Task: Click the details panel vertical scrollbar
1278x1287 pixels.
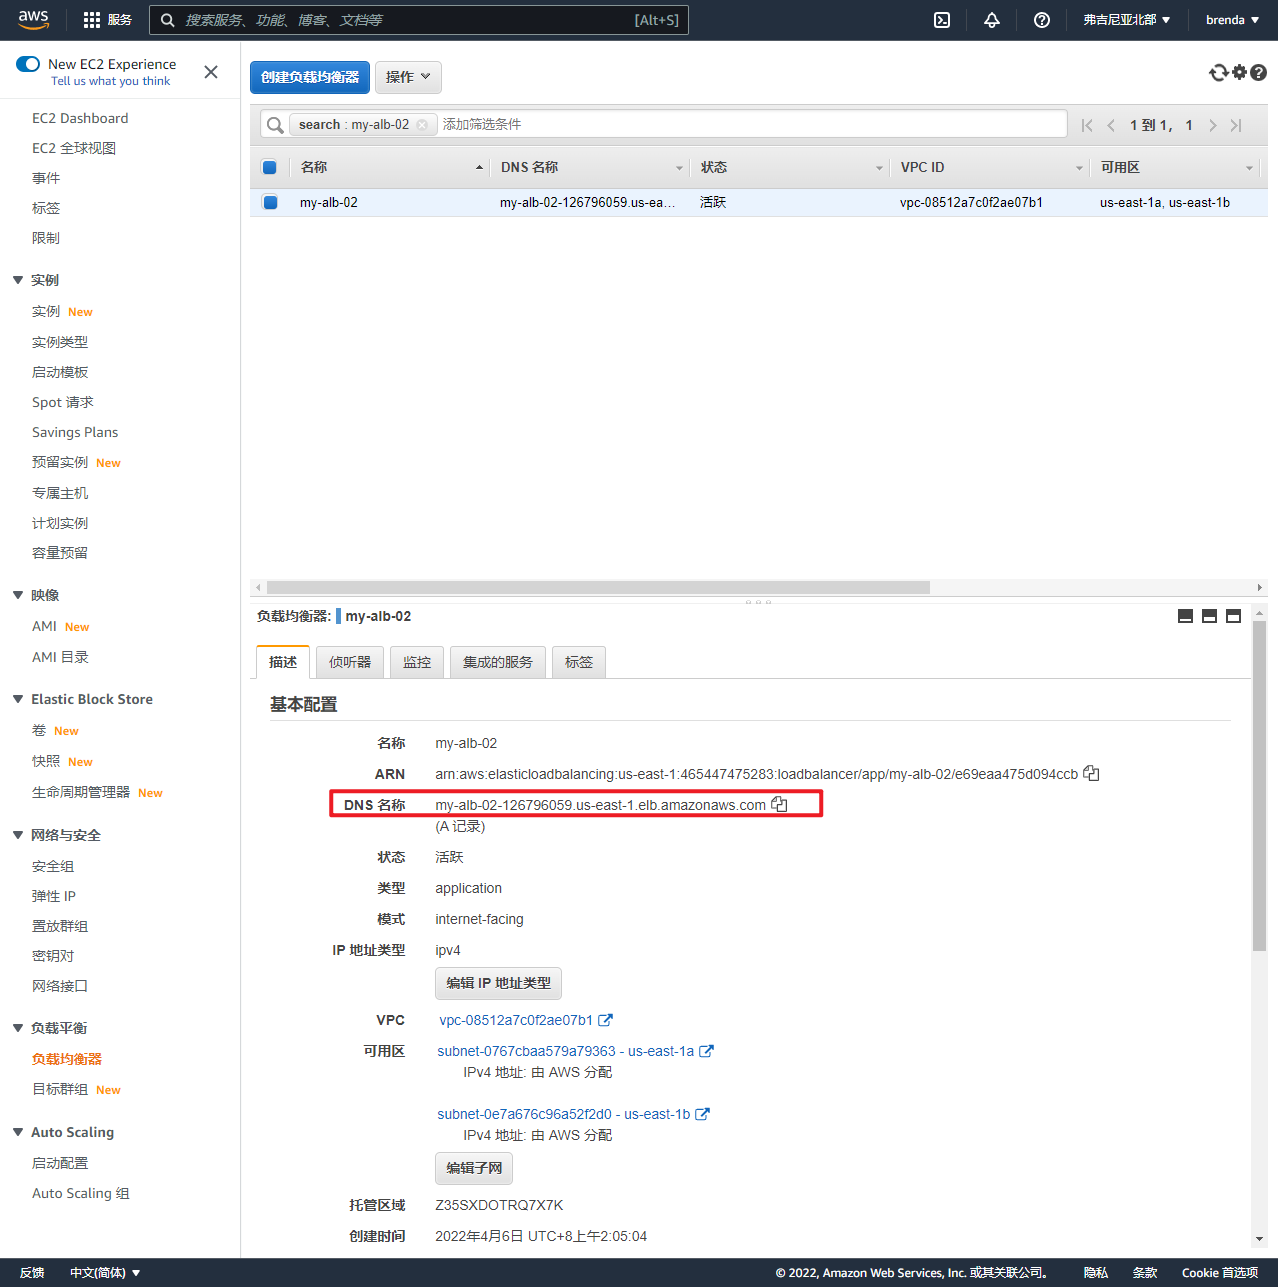Action: [1259, 785]
